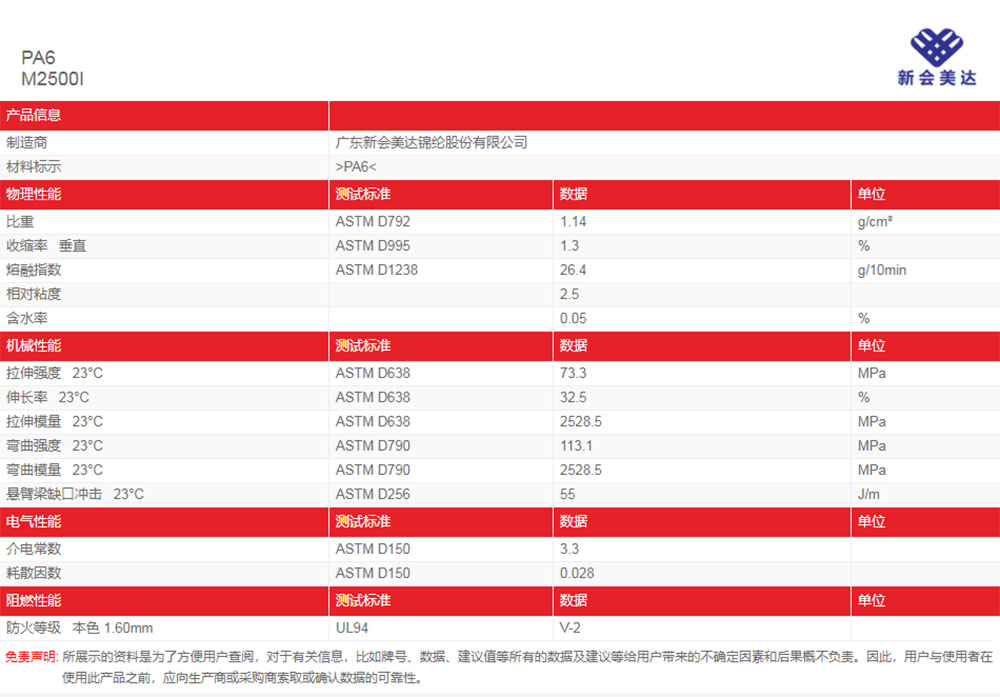1000x697 pixels.
Task: Click the g/10min unit cell
Action: tap(882, 270)
